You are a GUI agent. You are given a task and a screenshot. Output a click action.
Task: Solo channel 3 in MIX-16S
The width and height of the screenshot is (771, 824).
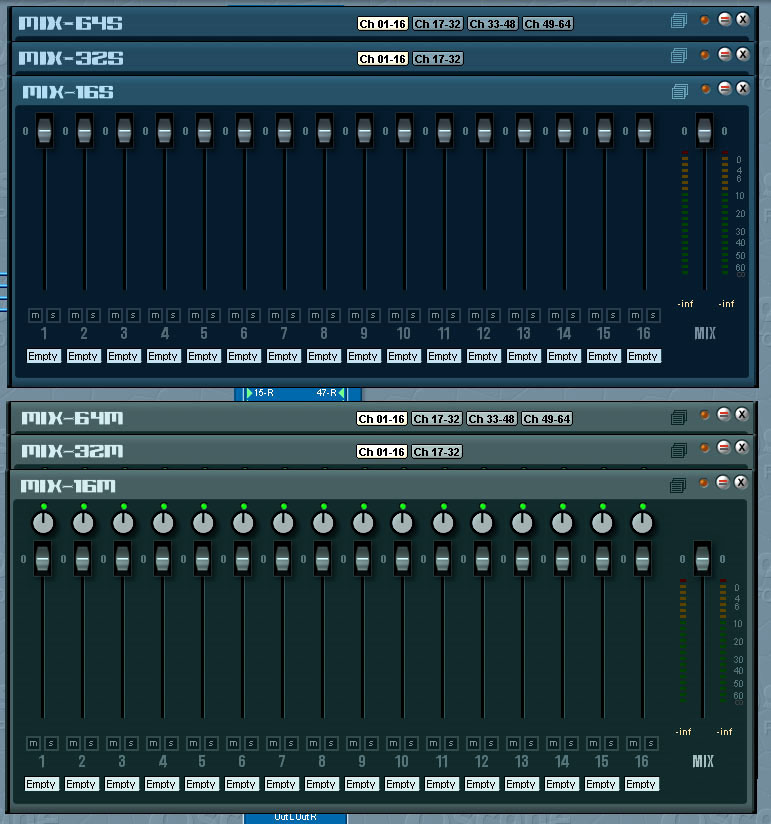click(x=133, y=315)
